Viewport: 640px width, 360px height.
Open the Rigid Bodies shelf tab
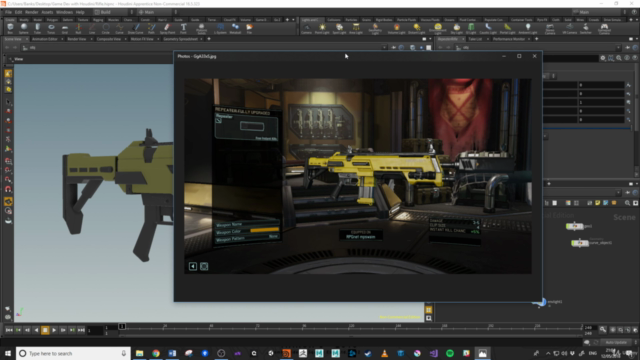[x=384, y=20]
